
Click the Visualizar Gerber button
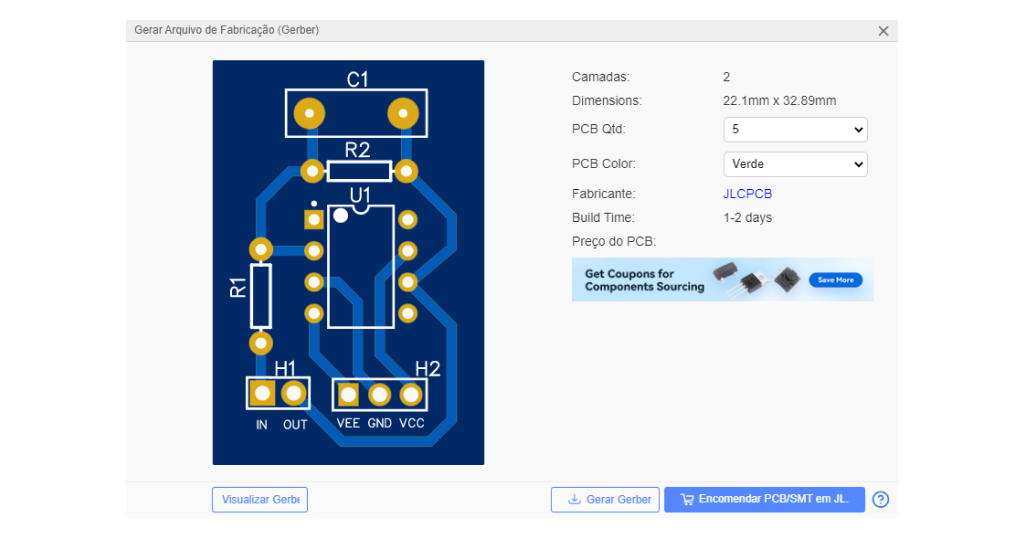[260, 499]
